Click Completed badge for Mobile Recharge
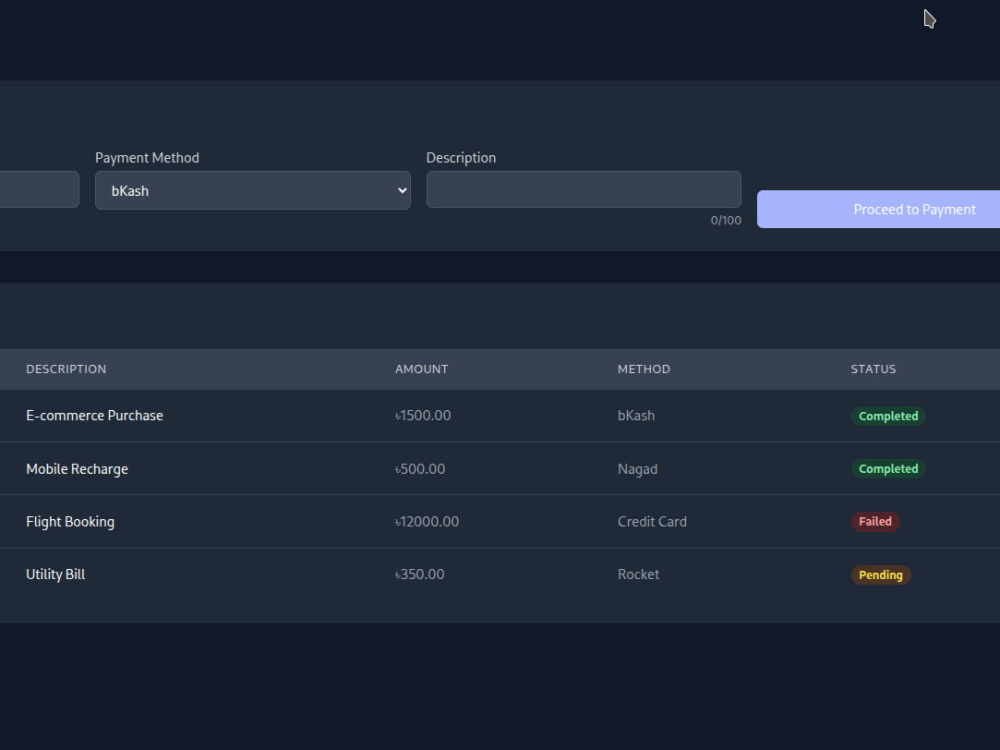 pyautogui.click(x=888, y=469)
